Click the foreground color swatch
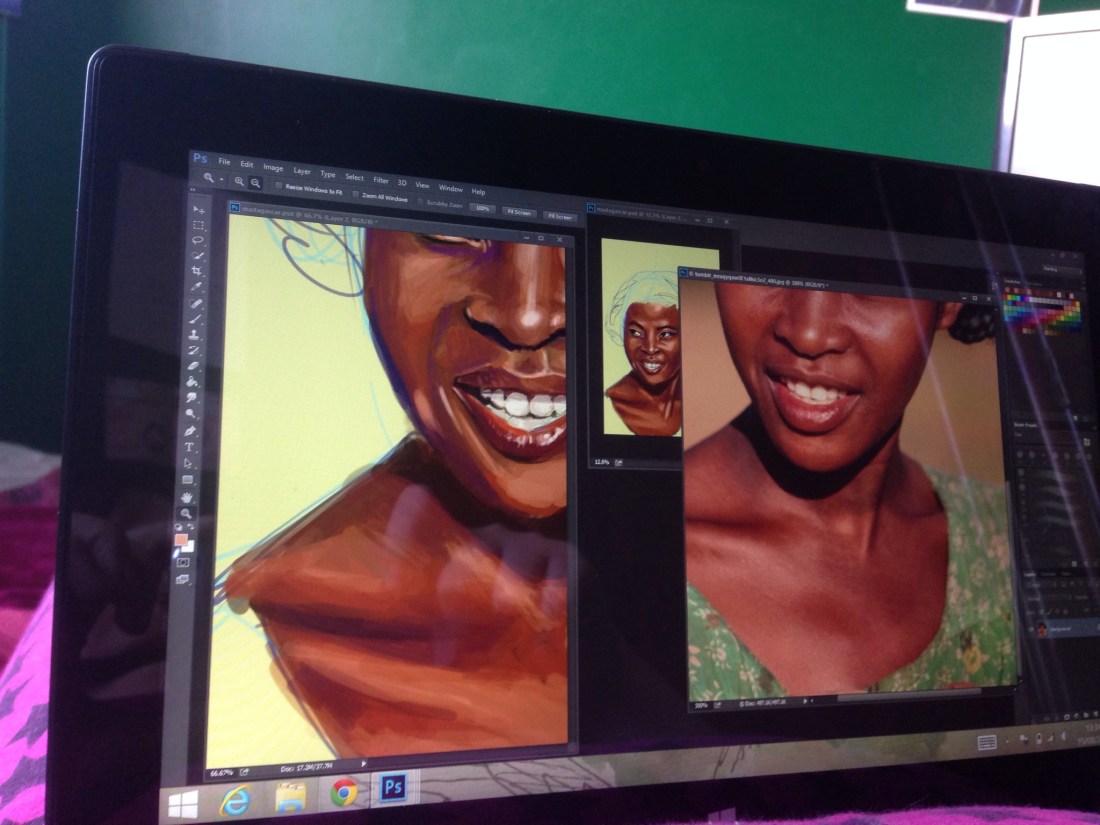Image resolution: width=1100 pixels, height=825 pixels. click(x=180, y=539)
